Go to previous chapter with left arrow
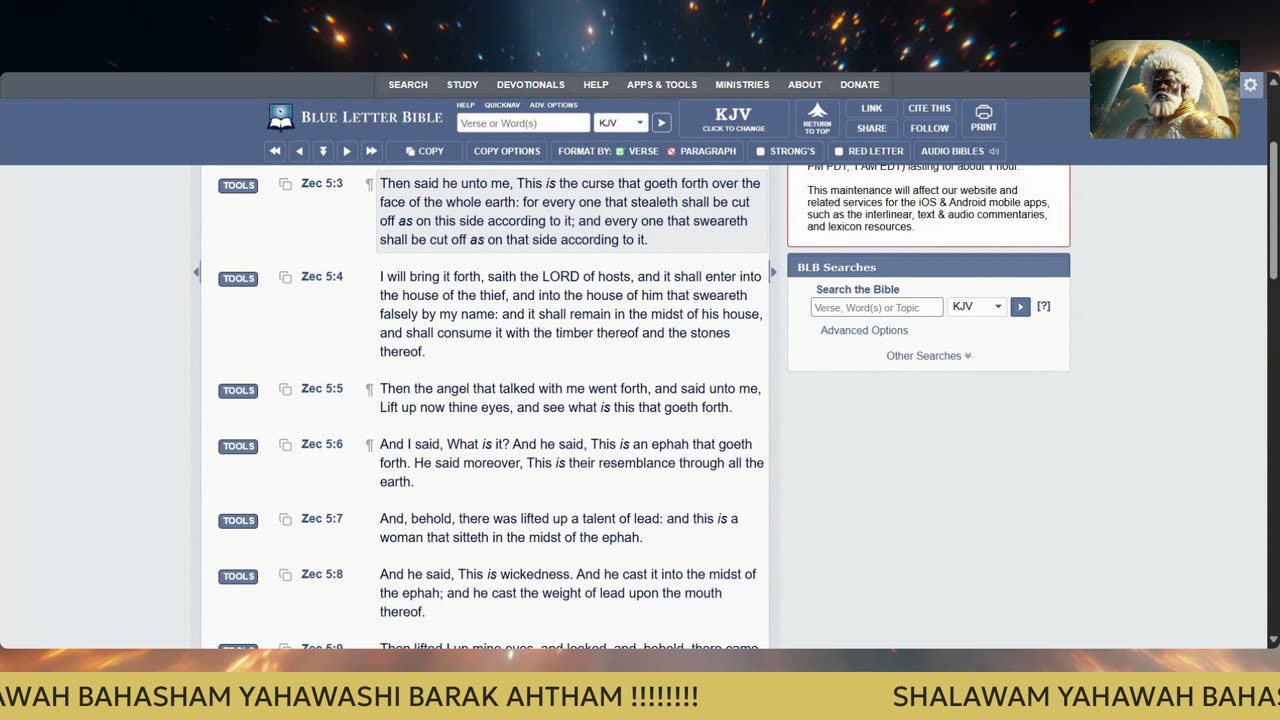1280x720 pixels. pos(299,151)
